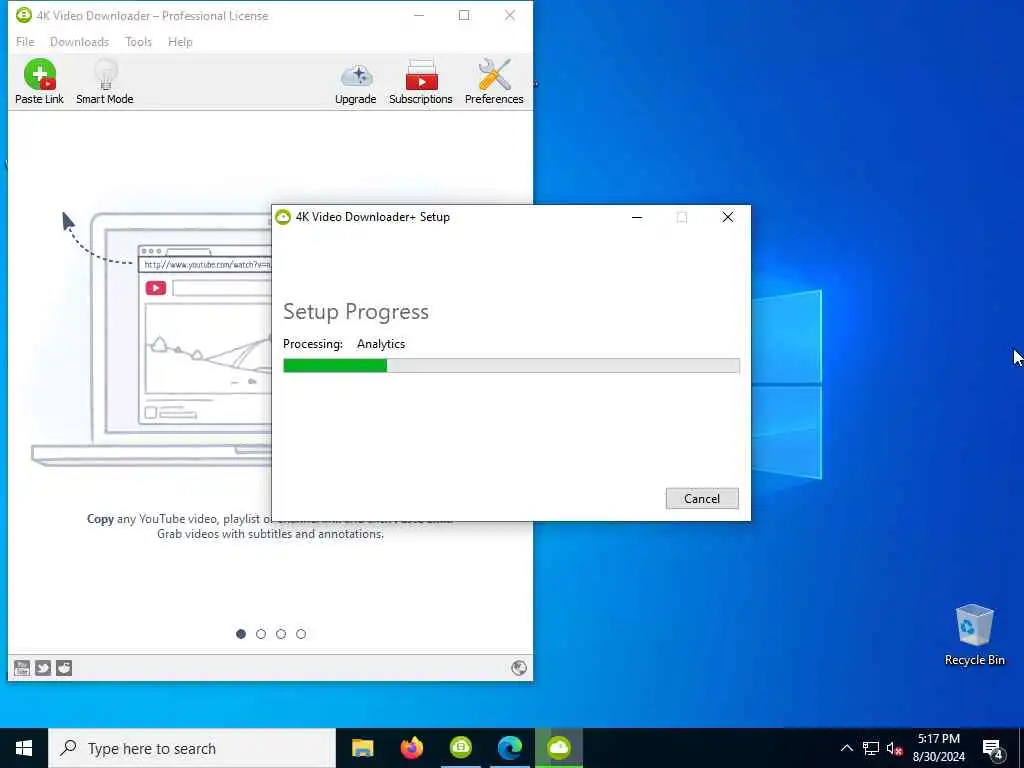Viewport: 1024px width, 768px height.
Task: Select the Recycle Bin desktop icon
Action: pos(974,635)
